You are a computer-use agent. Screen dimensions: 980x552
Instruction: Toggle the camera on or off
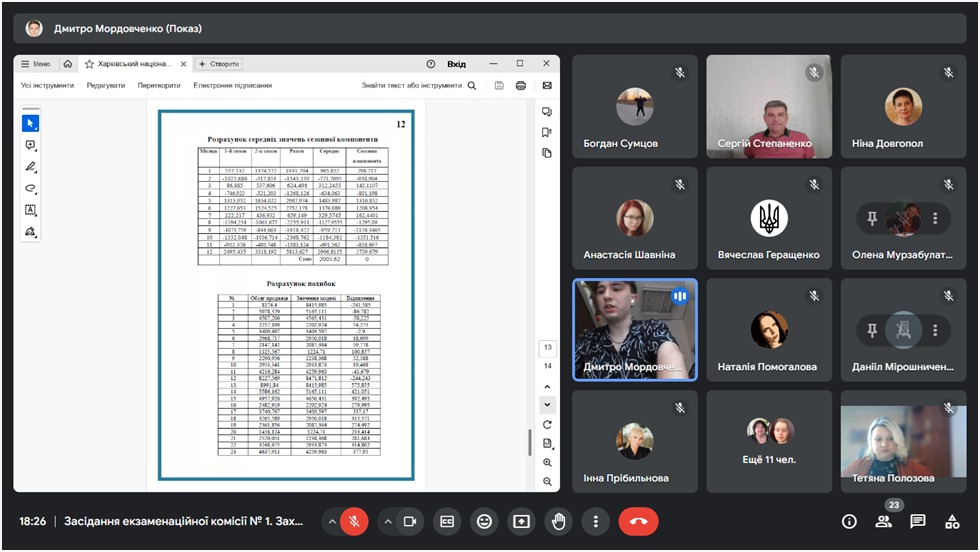tap(409, 521)
